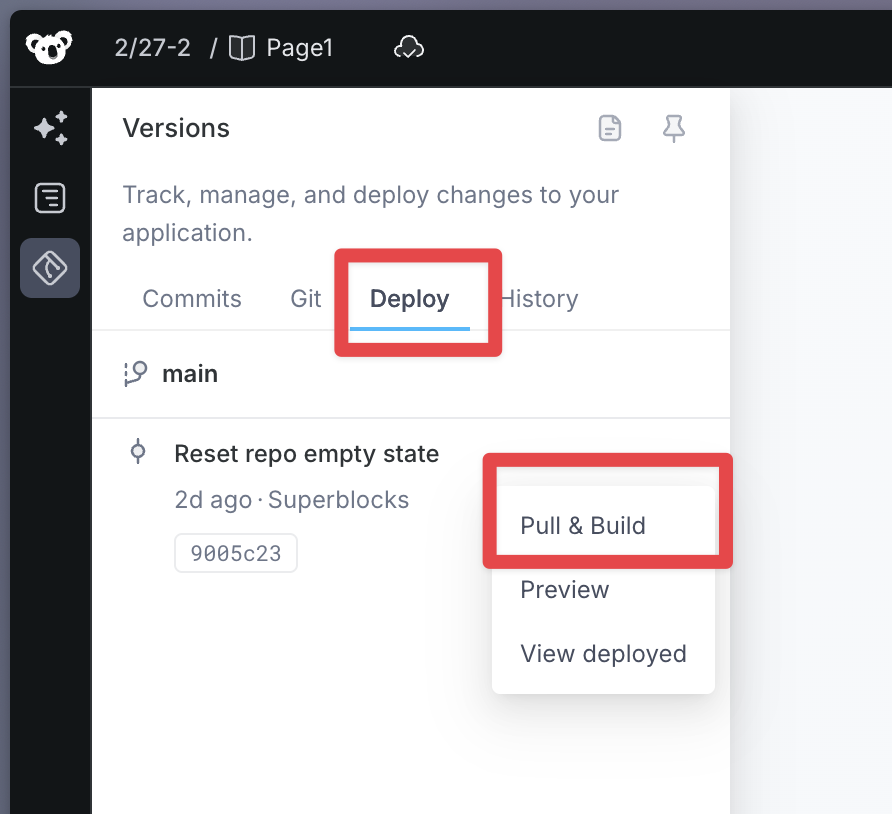The height and width of the screenshot is (814, 892).
Task: Switch to the Commits tab
Action: coord(192,299)
